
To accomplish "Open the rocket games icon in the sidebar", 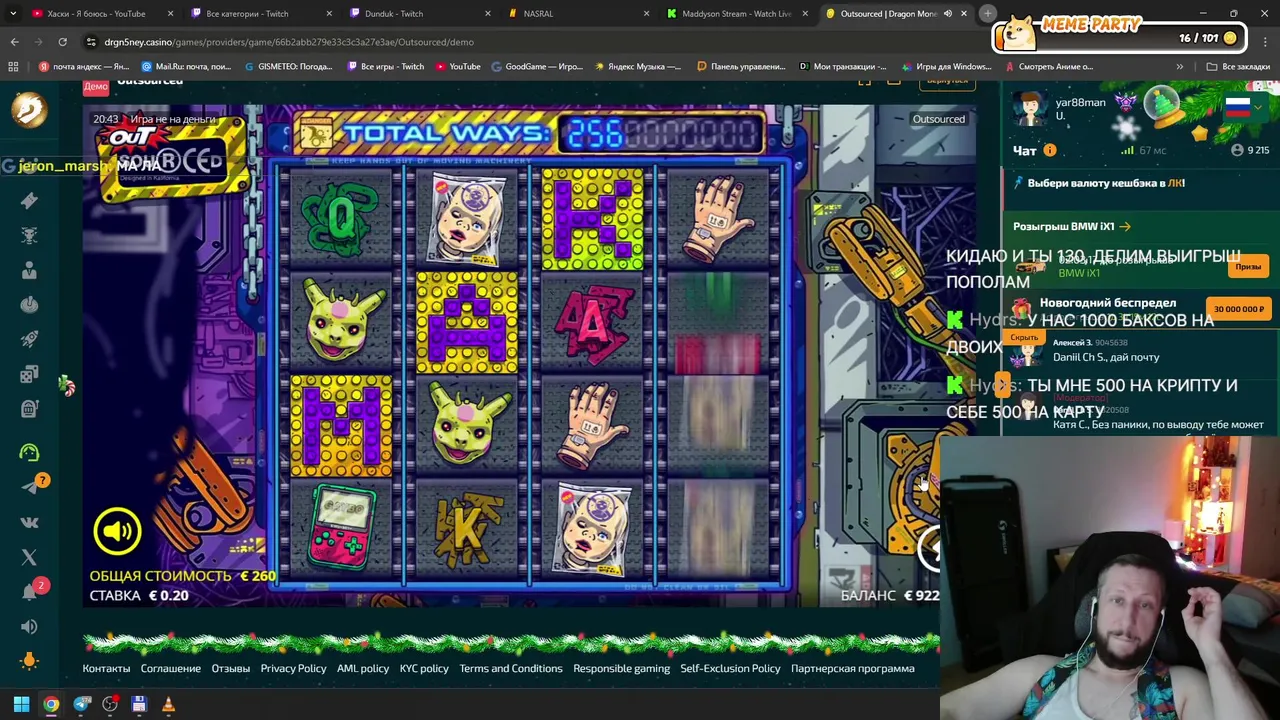I will tap(29, 339).
